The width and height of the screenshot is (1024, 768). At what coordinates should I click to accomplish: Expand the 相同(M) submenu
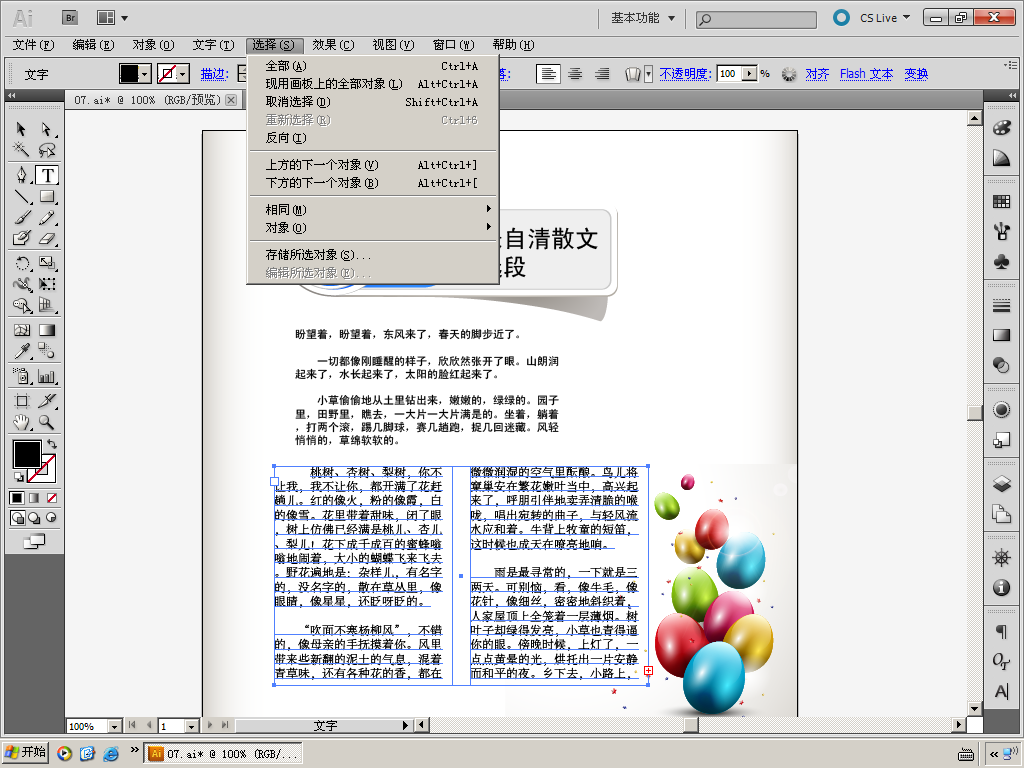tap(372, 210)
